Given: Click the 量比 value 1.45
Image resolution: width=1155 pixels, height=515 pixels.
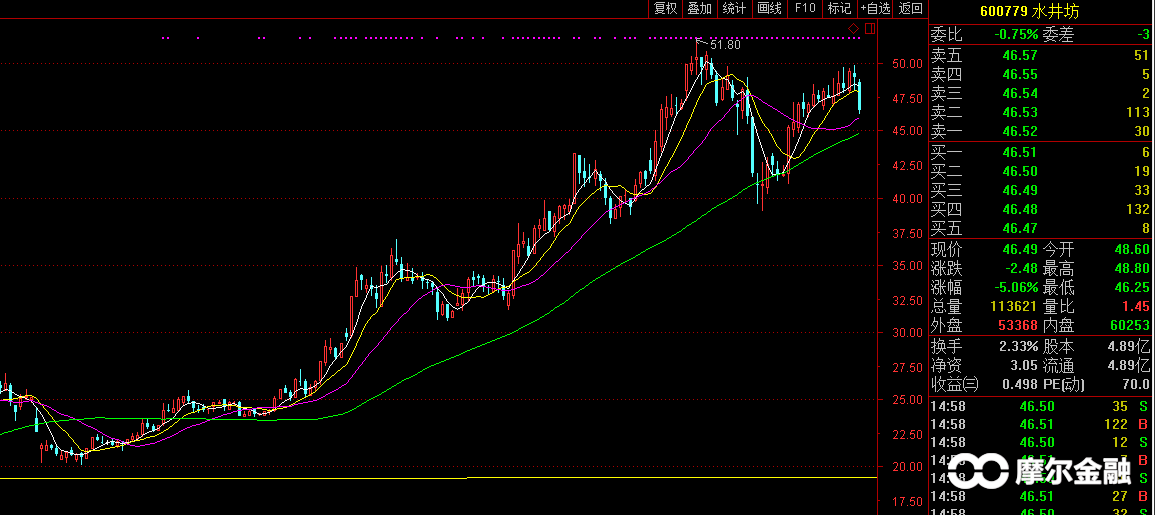Looking at the screenshot, I should tap(1137, 307).
